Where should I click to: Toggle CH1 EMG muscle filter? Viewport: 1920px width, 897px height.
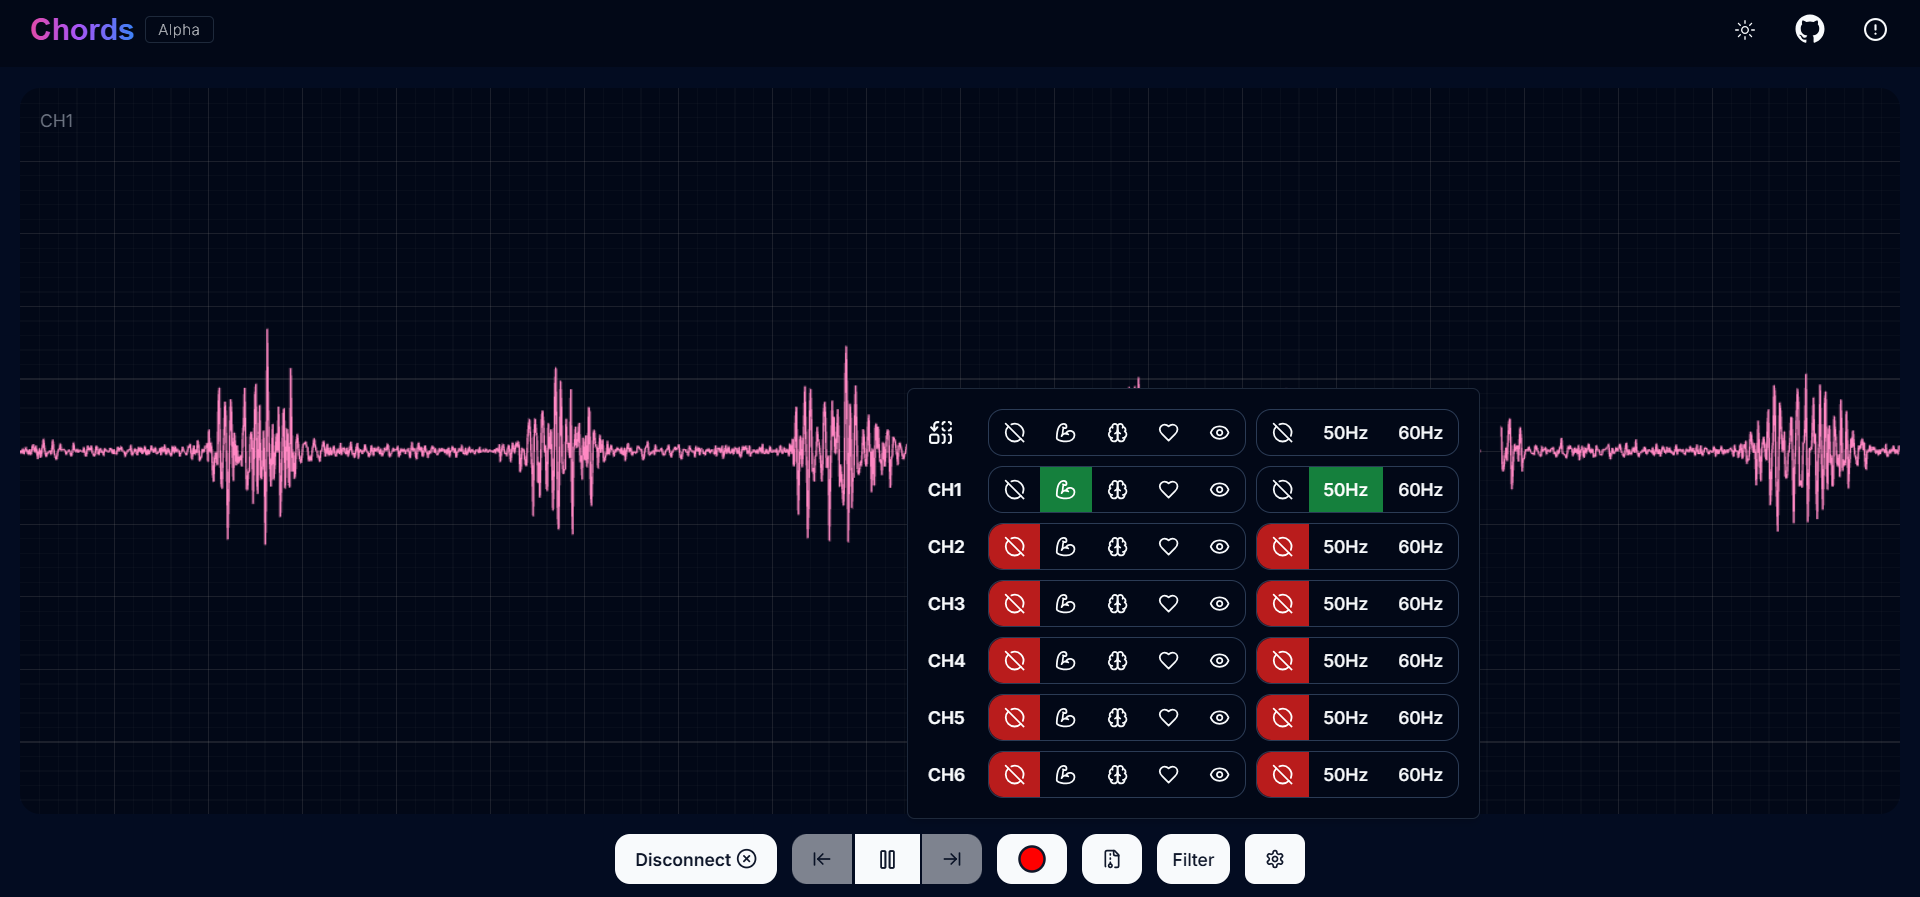(x=1066, y=490)
